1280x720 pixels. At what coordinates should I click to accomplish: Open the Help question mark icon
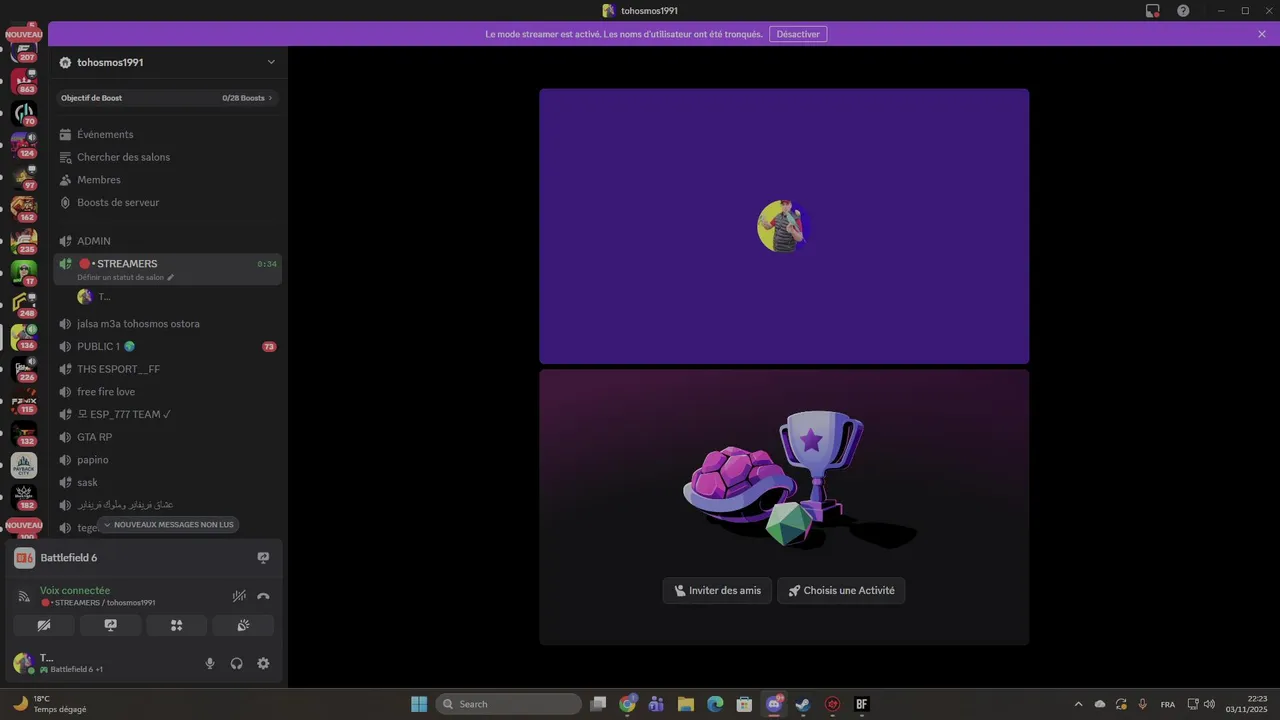coord(1183,10)
